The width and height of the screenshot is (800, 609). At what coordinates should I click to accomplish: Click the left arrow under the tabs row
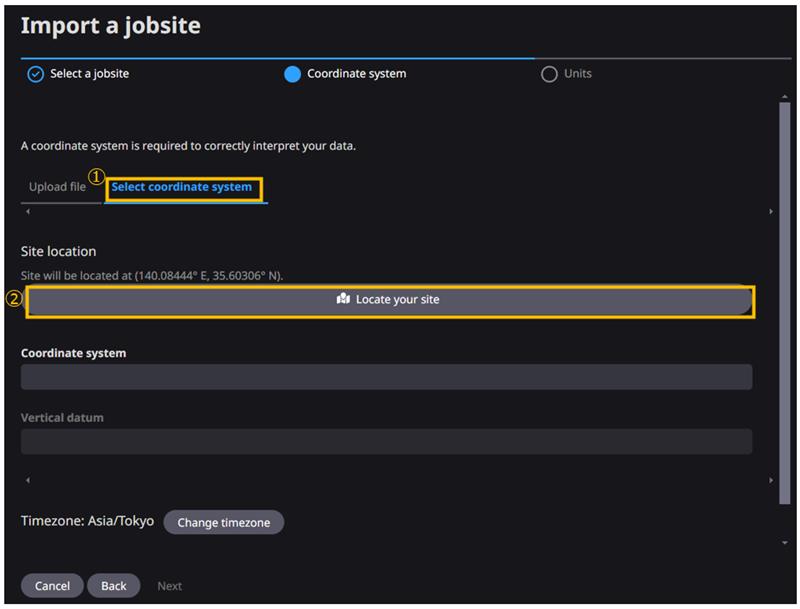click(x=28, y=211)
